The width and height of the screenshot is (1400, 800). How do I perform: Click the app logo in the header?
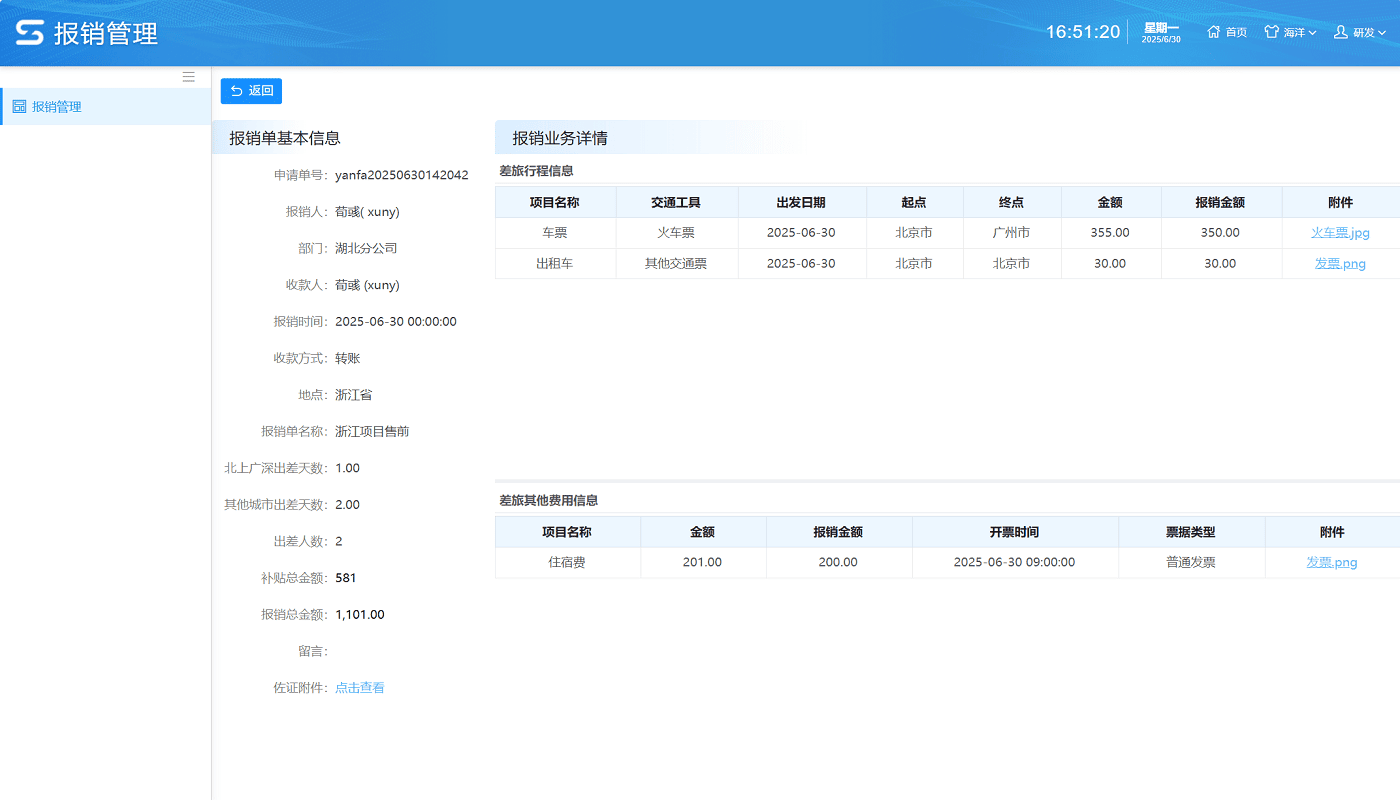(x=29, y=33)
